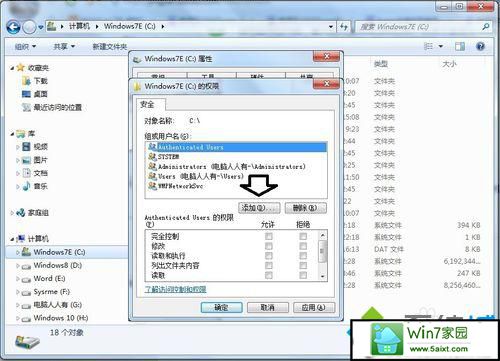The height and width of the screenshot is (361, 500).
Task: Sort files by 类型 column header
Action: [x=381, y=64]
